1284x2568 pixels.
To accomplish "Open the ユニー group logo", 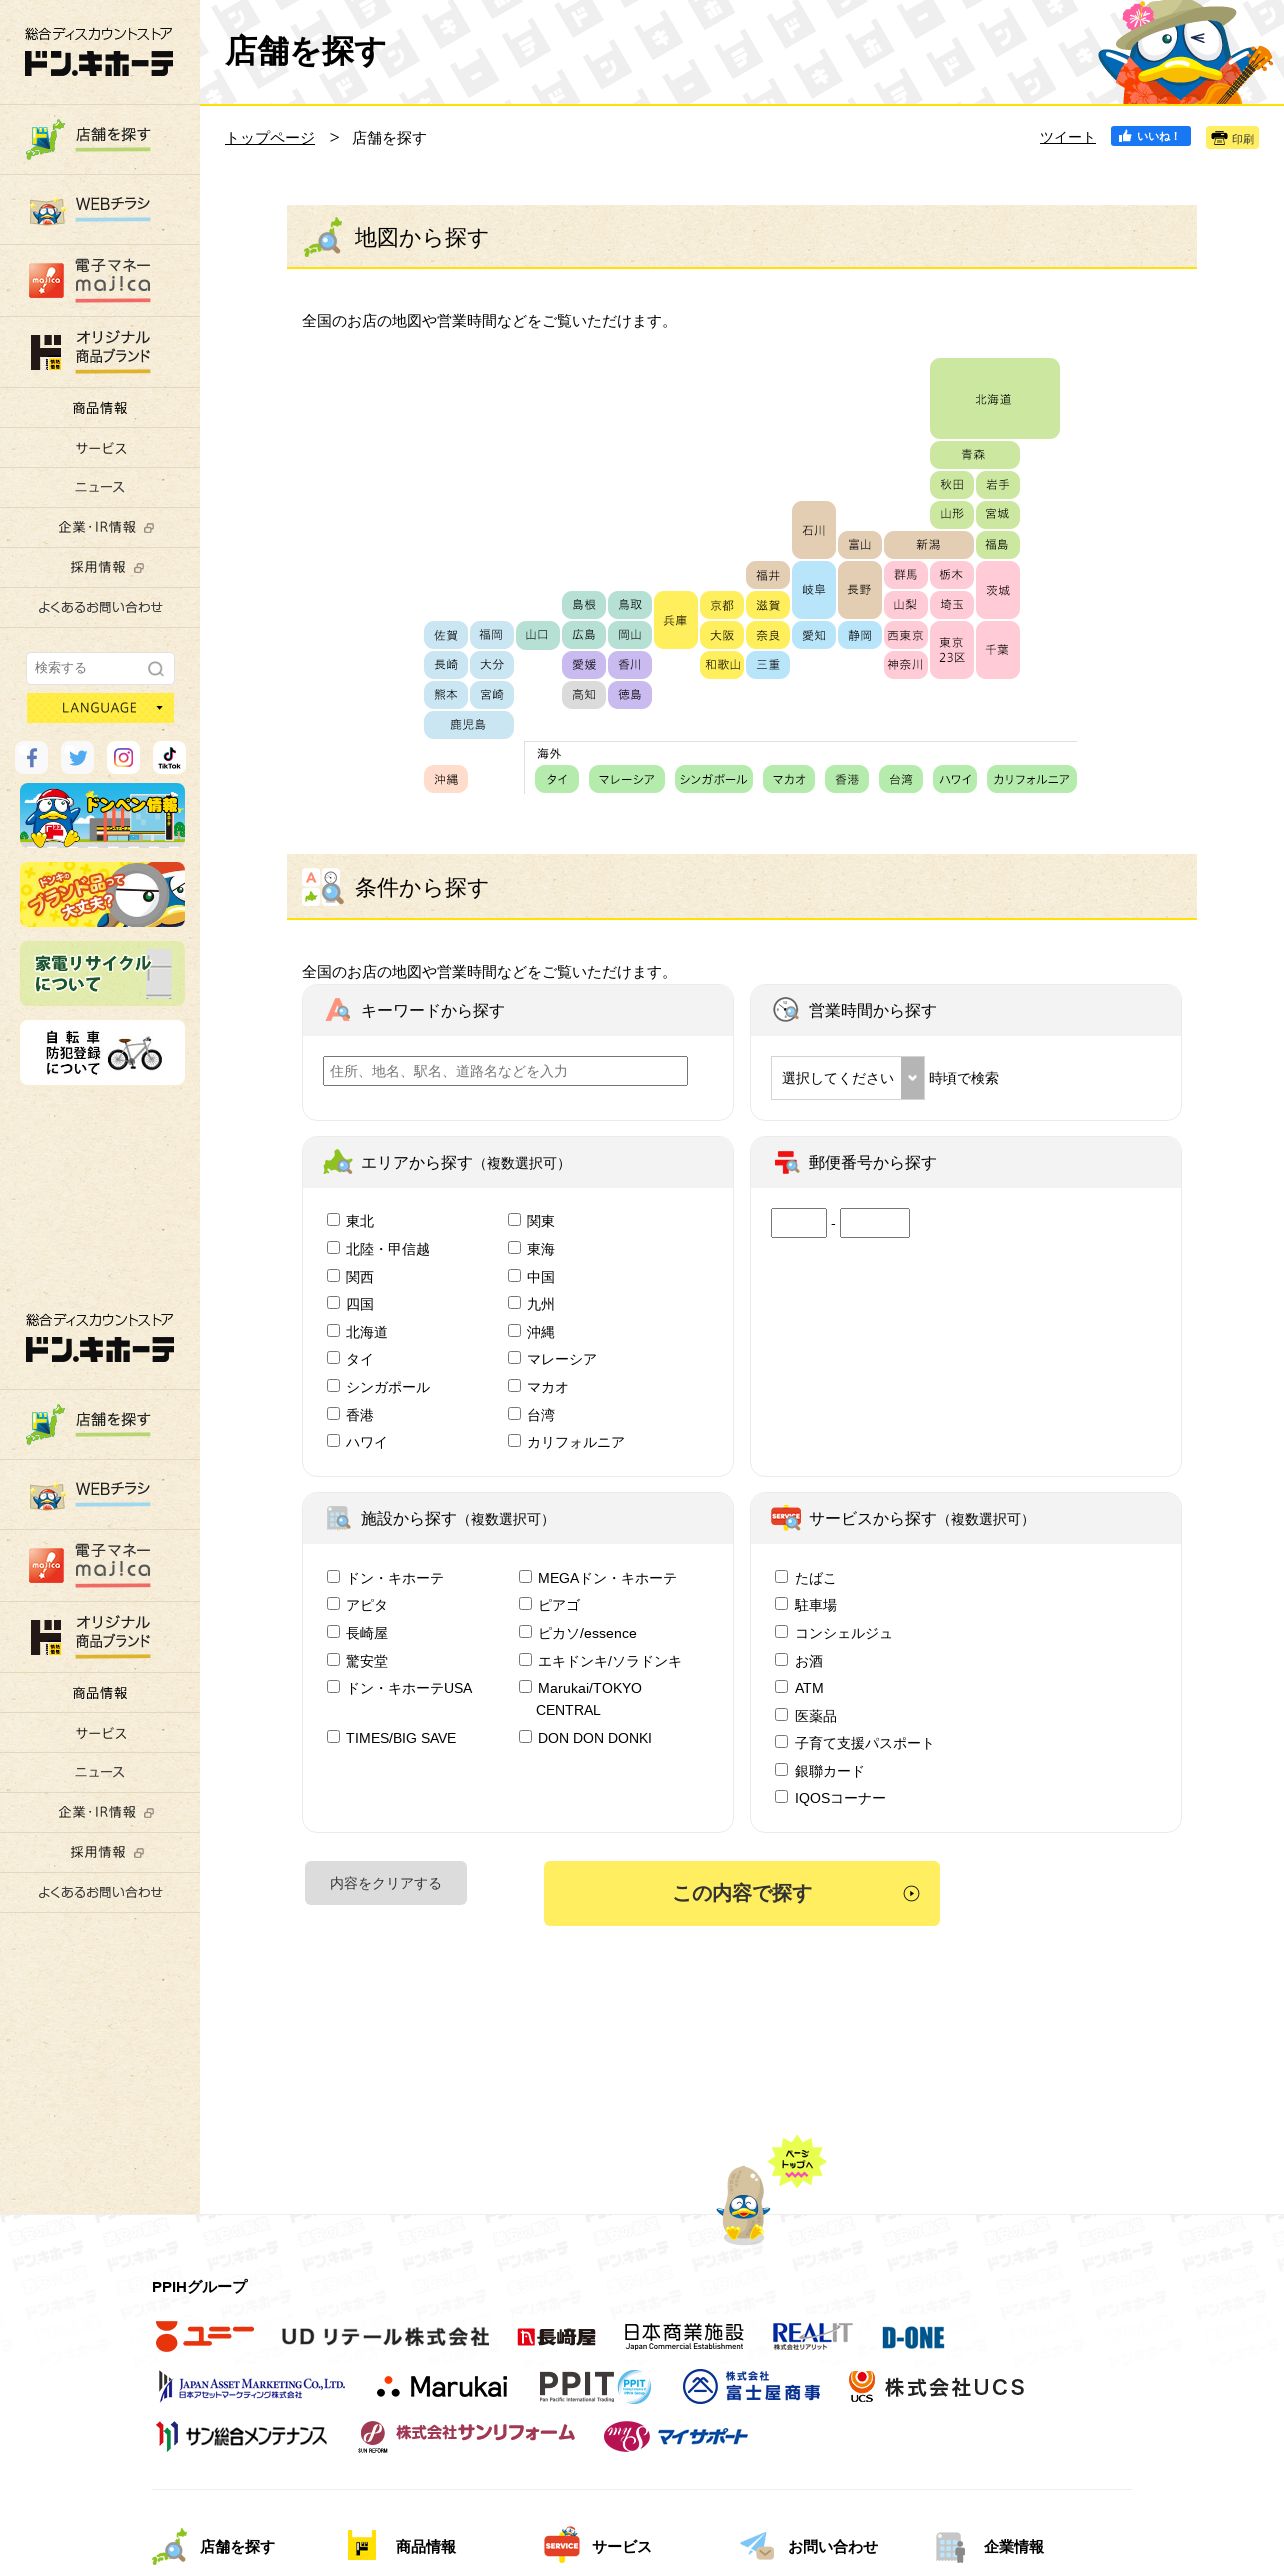I will pyautogui.click(x=205, y=2336).
